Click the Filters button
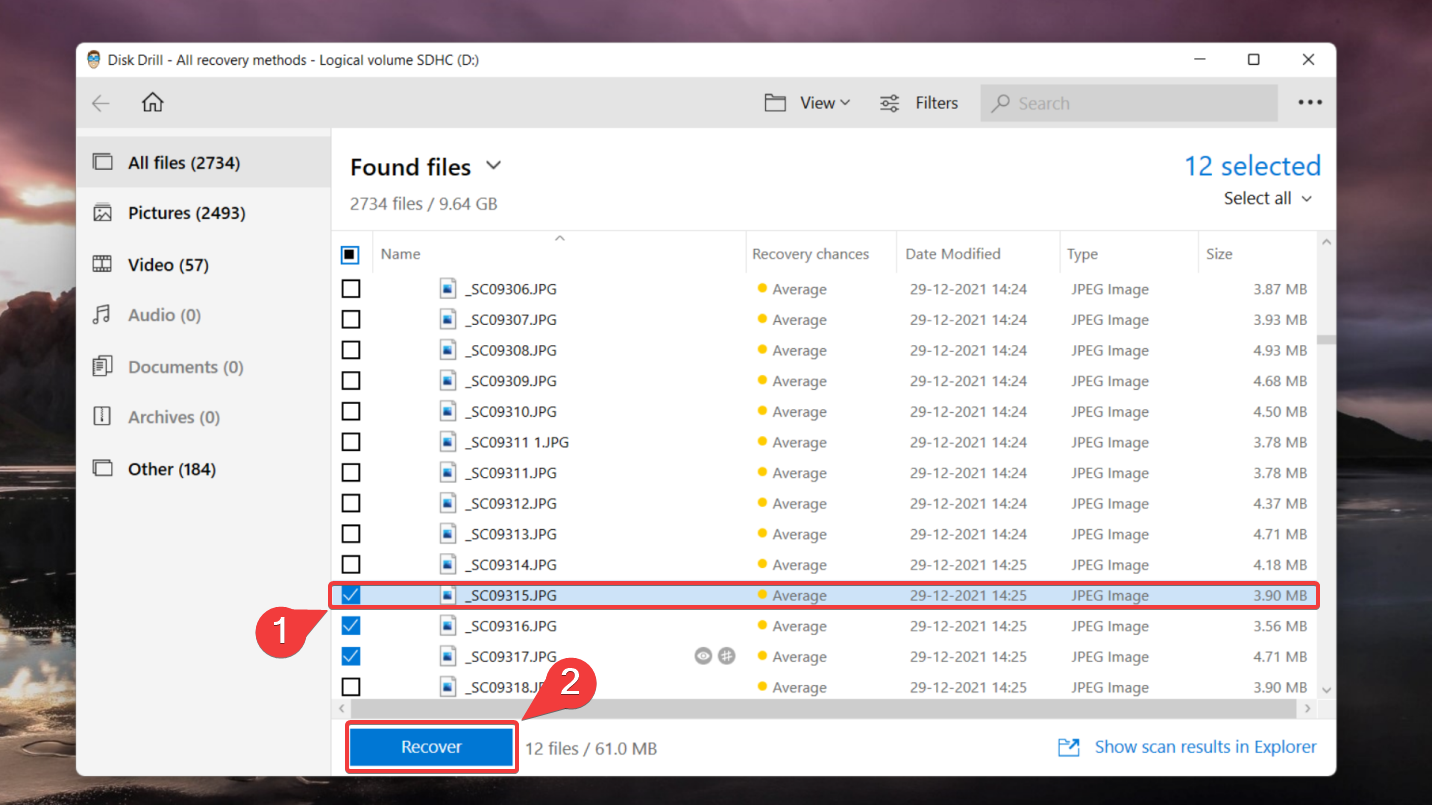 pos(919,103)
